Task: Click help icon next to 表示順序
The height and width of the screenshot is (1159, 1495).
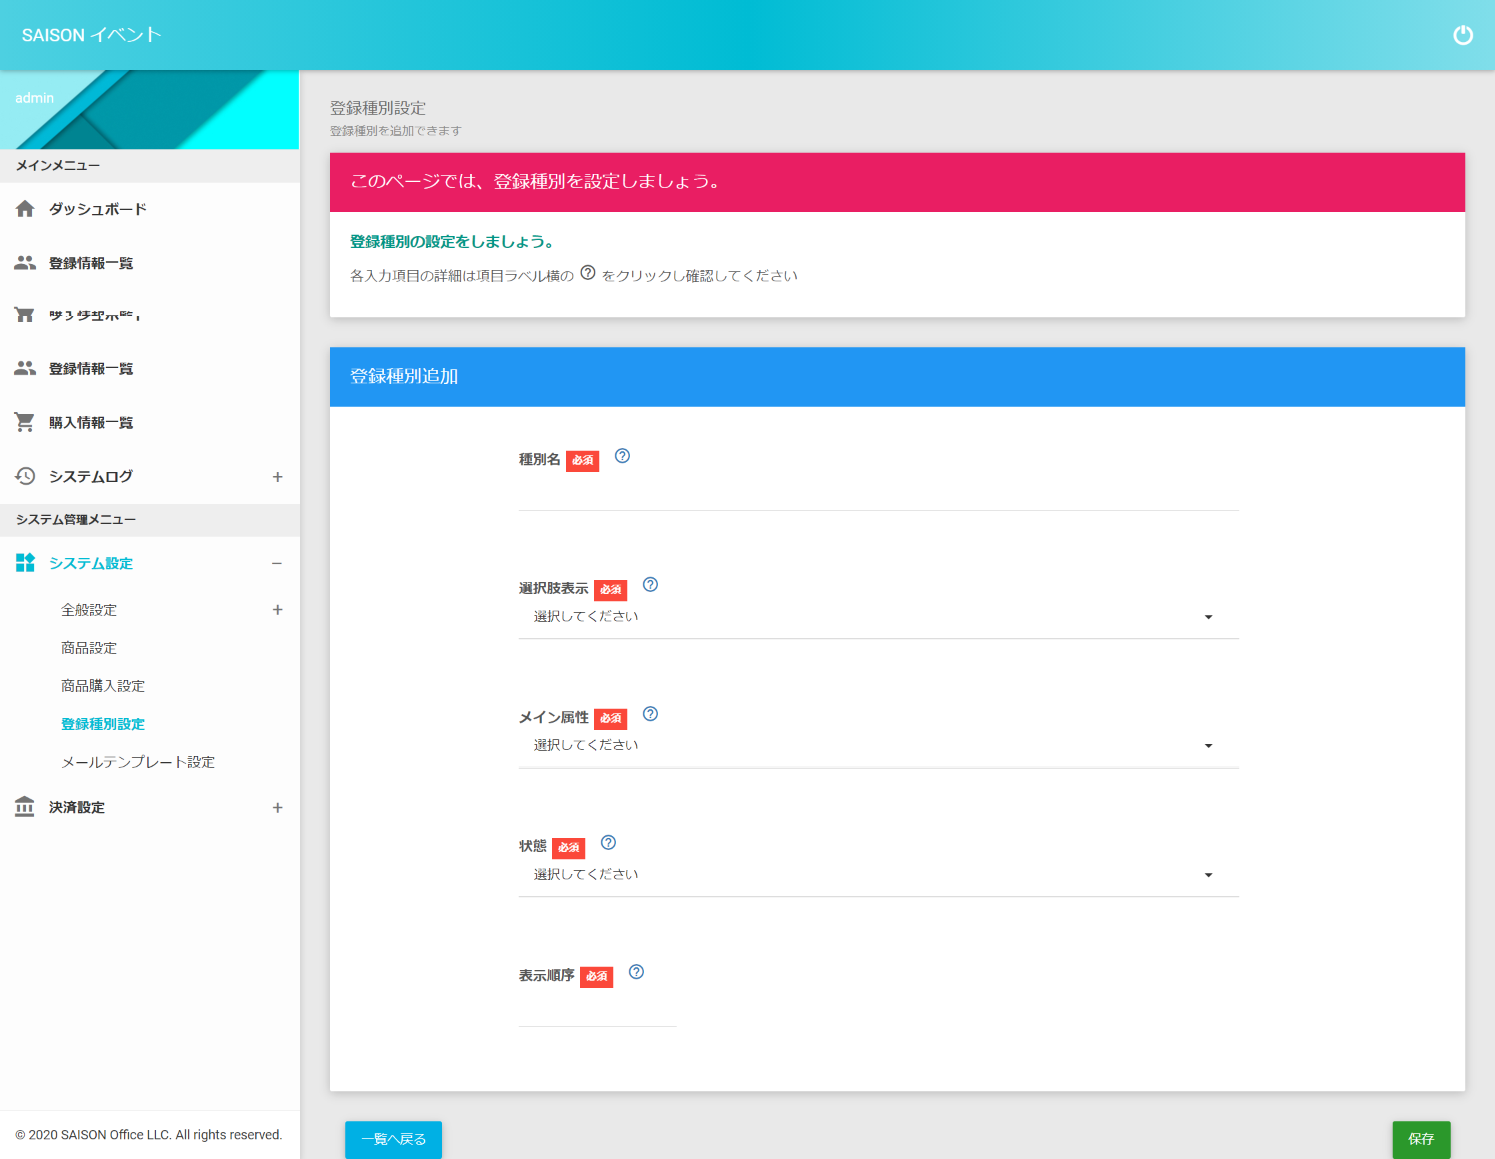Action: pos(636,972)
